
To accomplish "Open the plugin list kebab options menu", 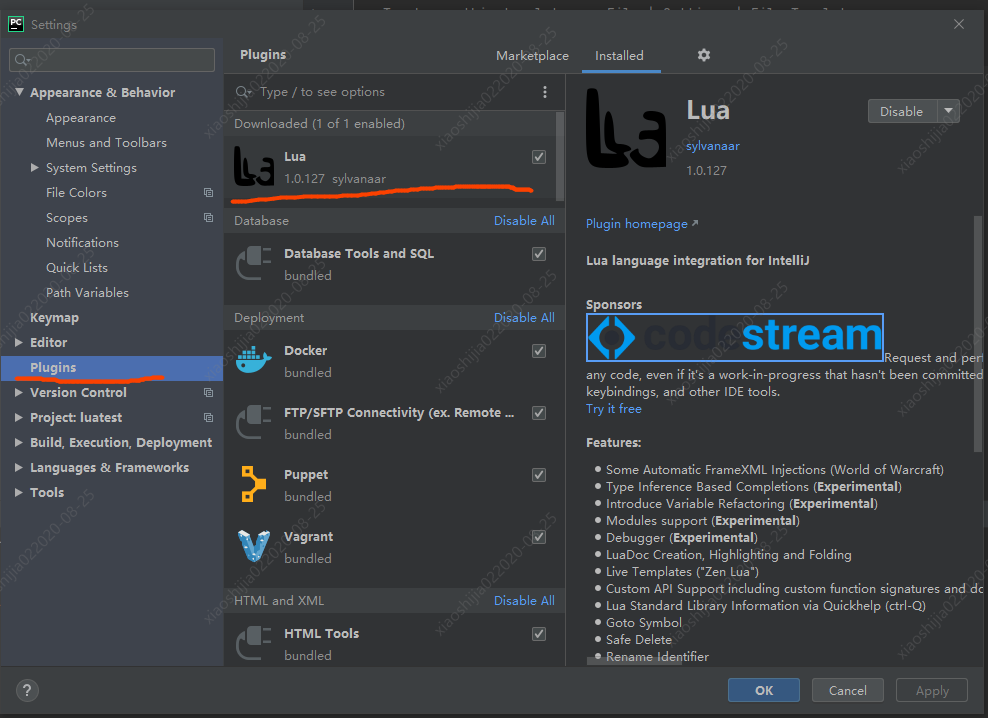I will pos(545,92).
